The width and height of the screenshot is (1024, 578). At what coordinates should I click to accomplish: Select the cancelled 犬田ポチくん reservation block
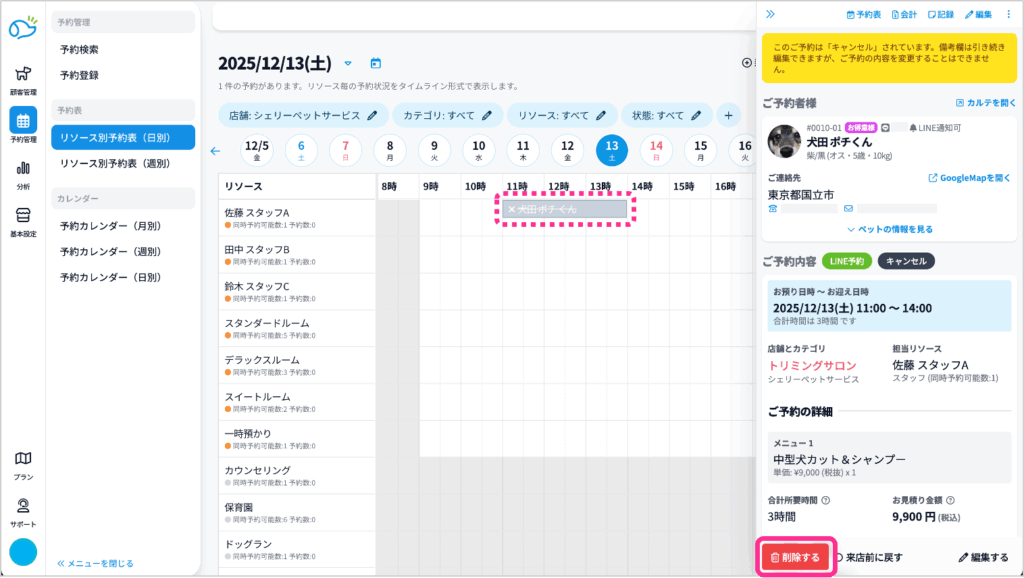[x=565, y=209]
